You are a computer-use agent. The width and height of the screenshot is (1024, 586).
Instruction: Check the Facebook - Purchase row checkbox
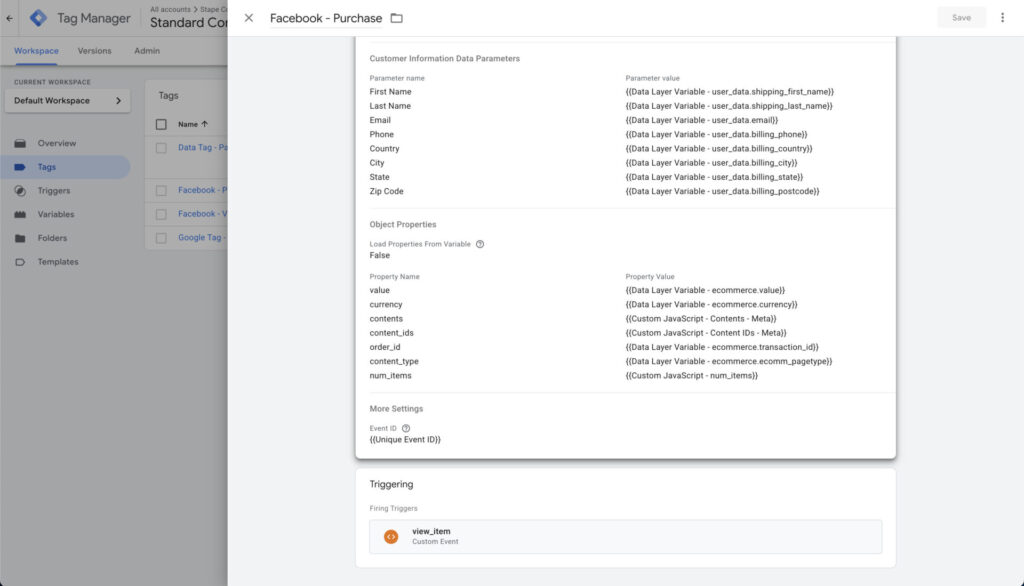pos(161,190)
